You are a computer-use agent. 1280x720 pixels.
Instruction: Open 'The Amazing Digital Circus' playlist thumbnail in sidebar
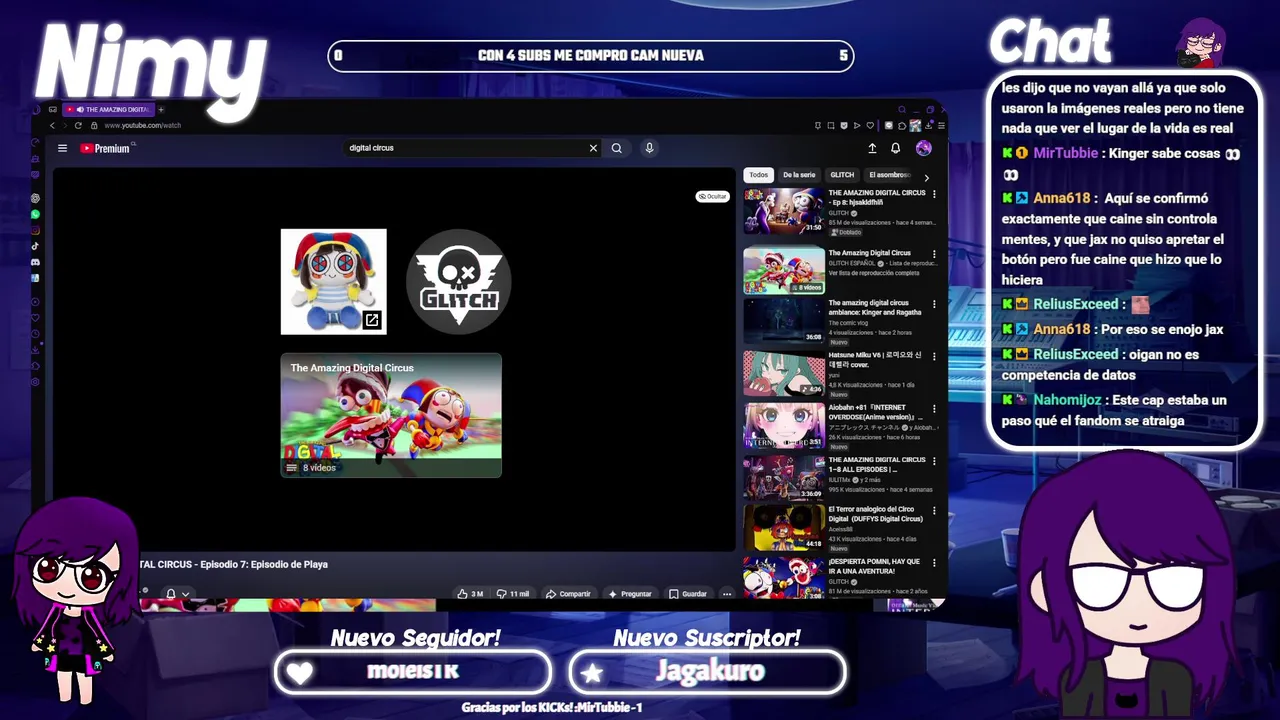pos(784,270)
